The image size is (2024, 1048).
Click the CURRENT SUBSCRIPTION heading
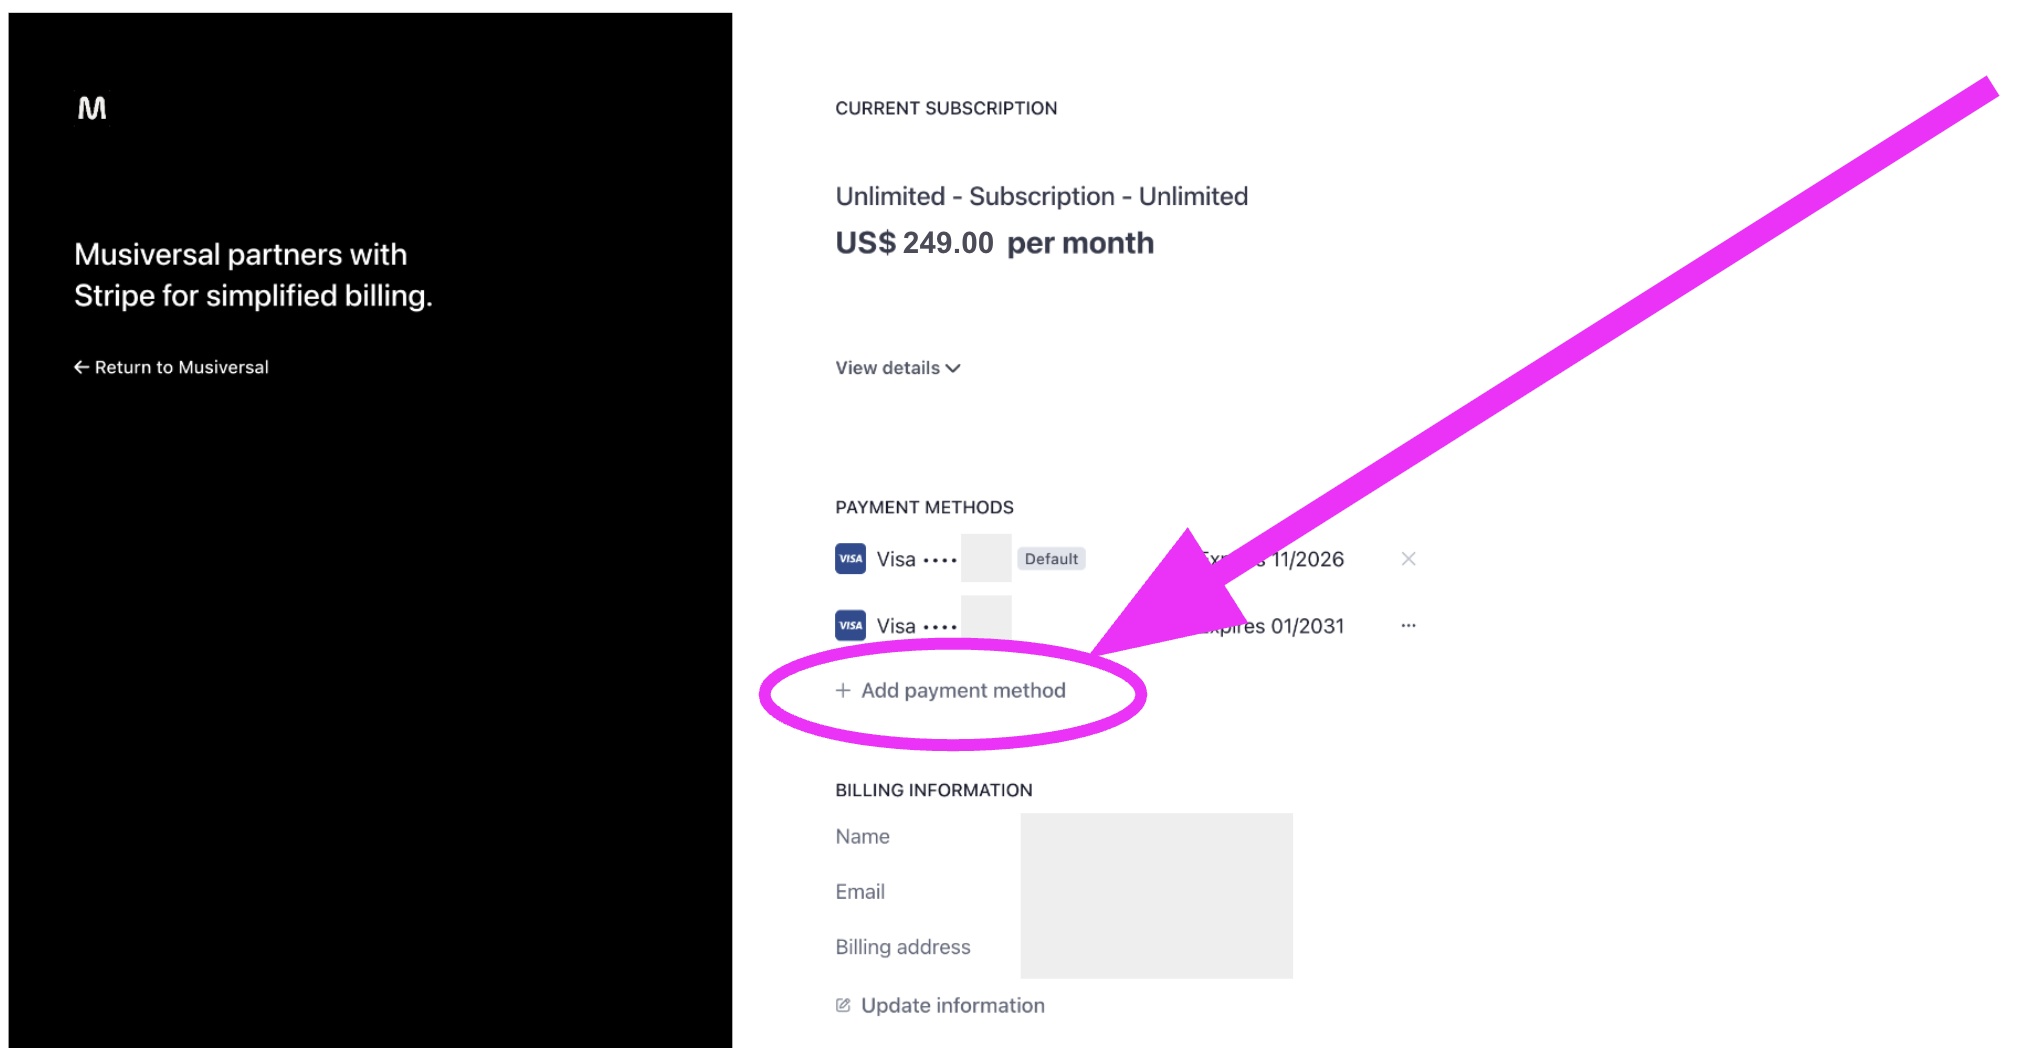pos(946,108)
